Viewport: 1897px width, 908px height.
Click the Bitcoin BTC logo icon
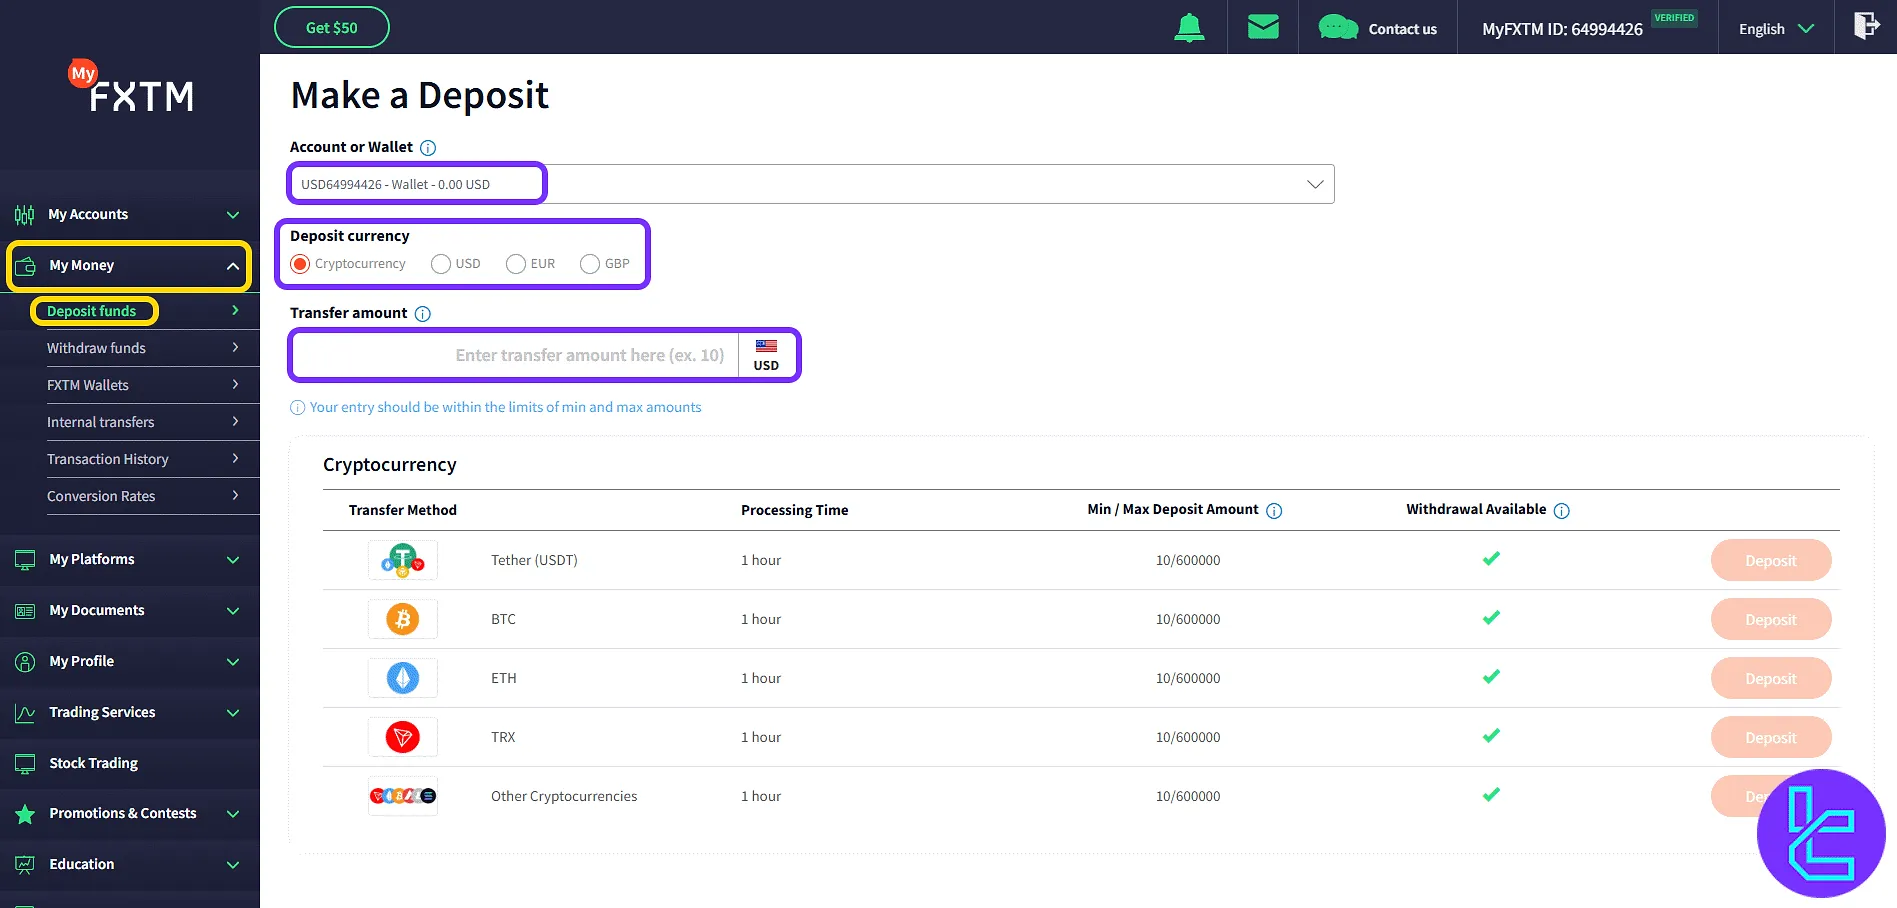tap(403, 620)
